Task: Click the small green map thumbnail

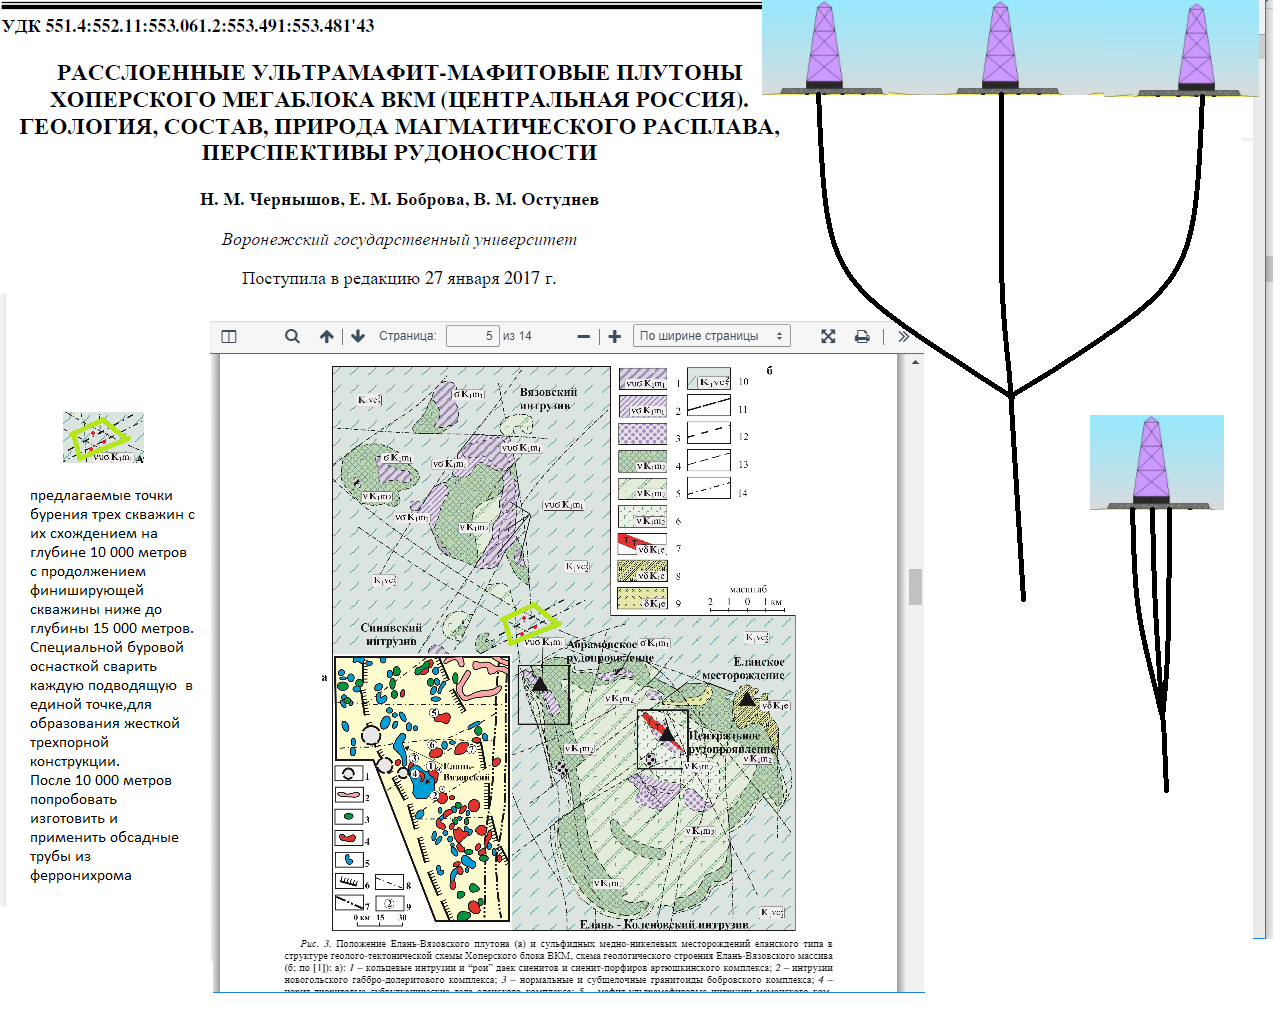Action: click(103, 437)
